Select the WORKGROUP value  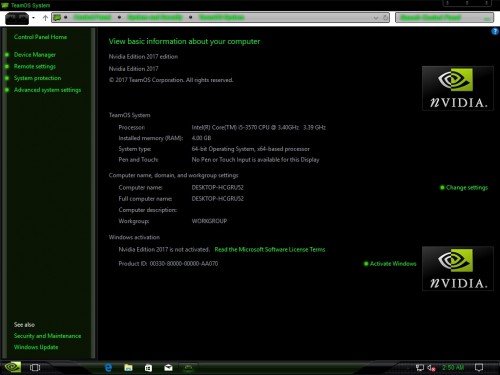[x=209, y=221]
